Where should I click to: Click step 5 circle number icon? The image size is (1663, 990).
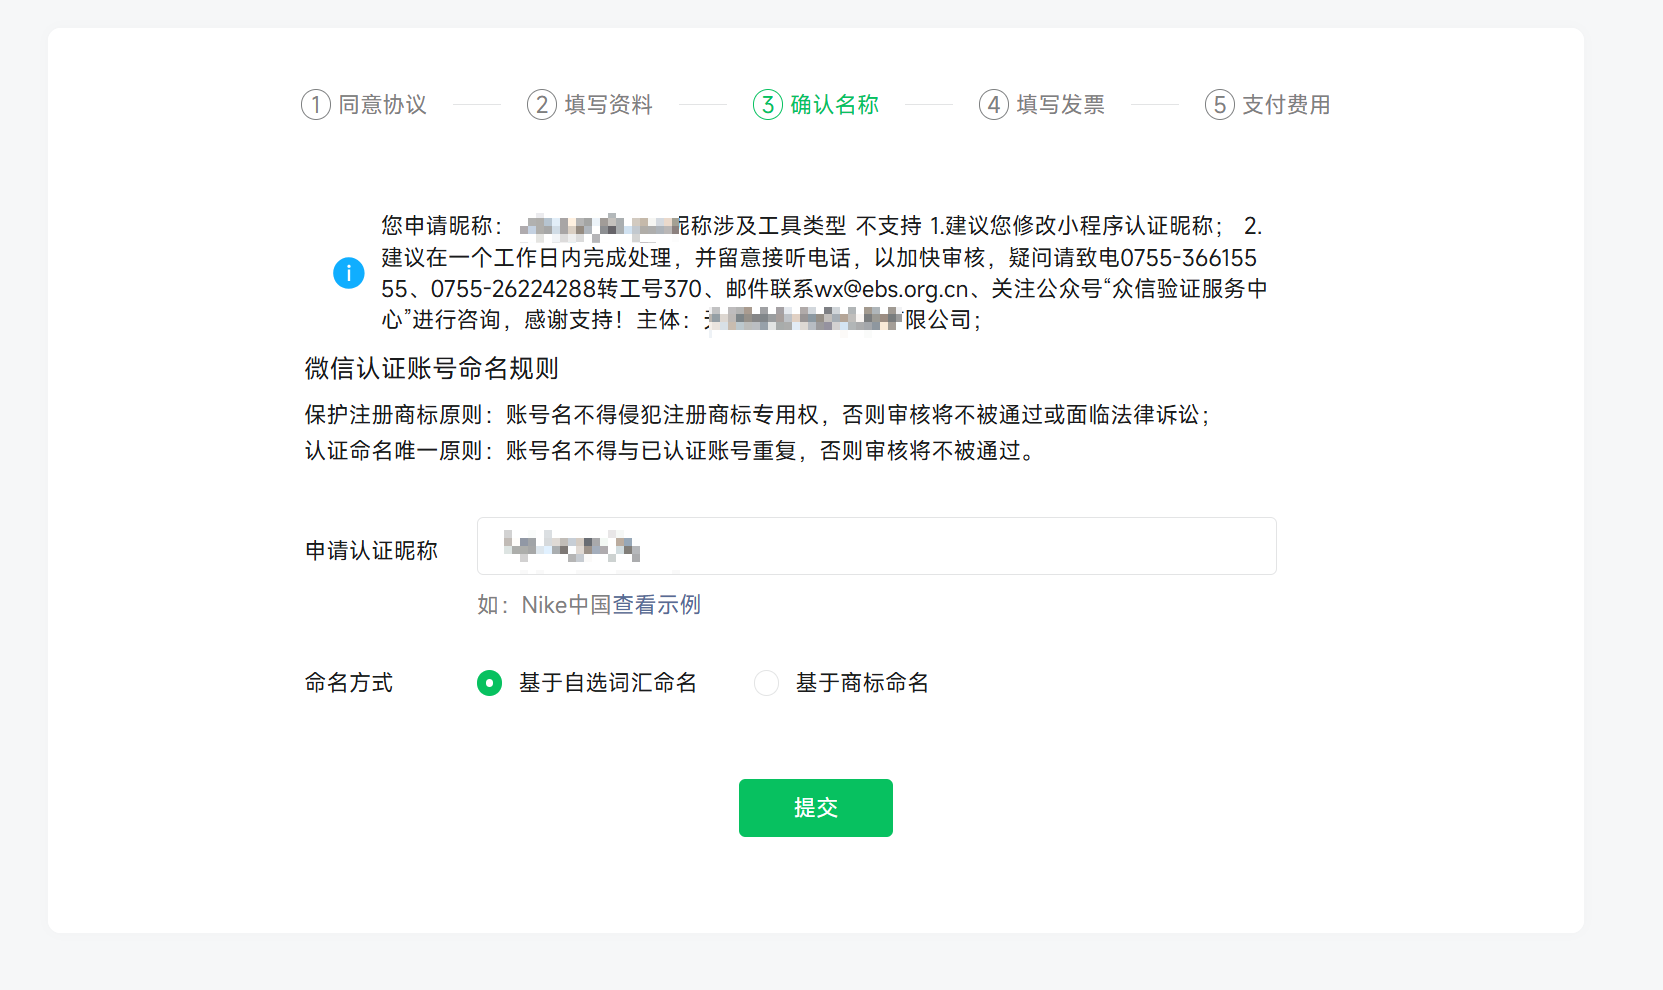coord(1220,104)
